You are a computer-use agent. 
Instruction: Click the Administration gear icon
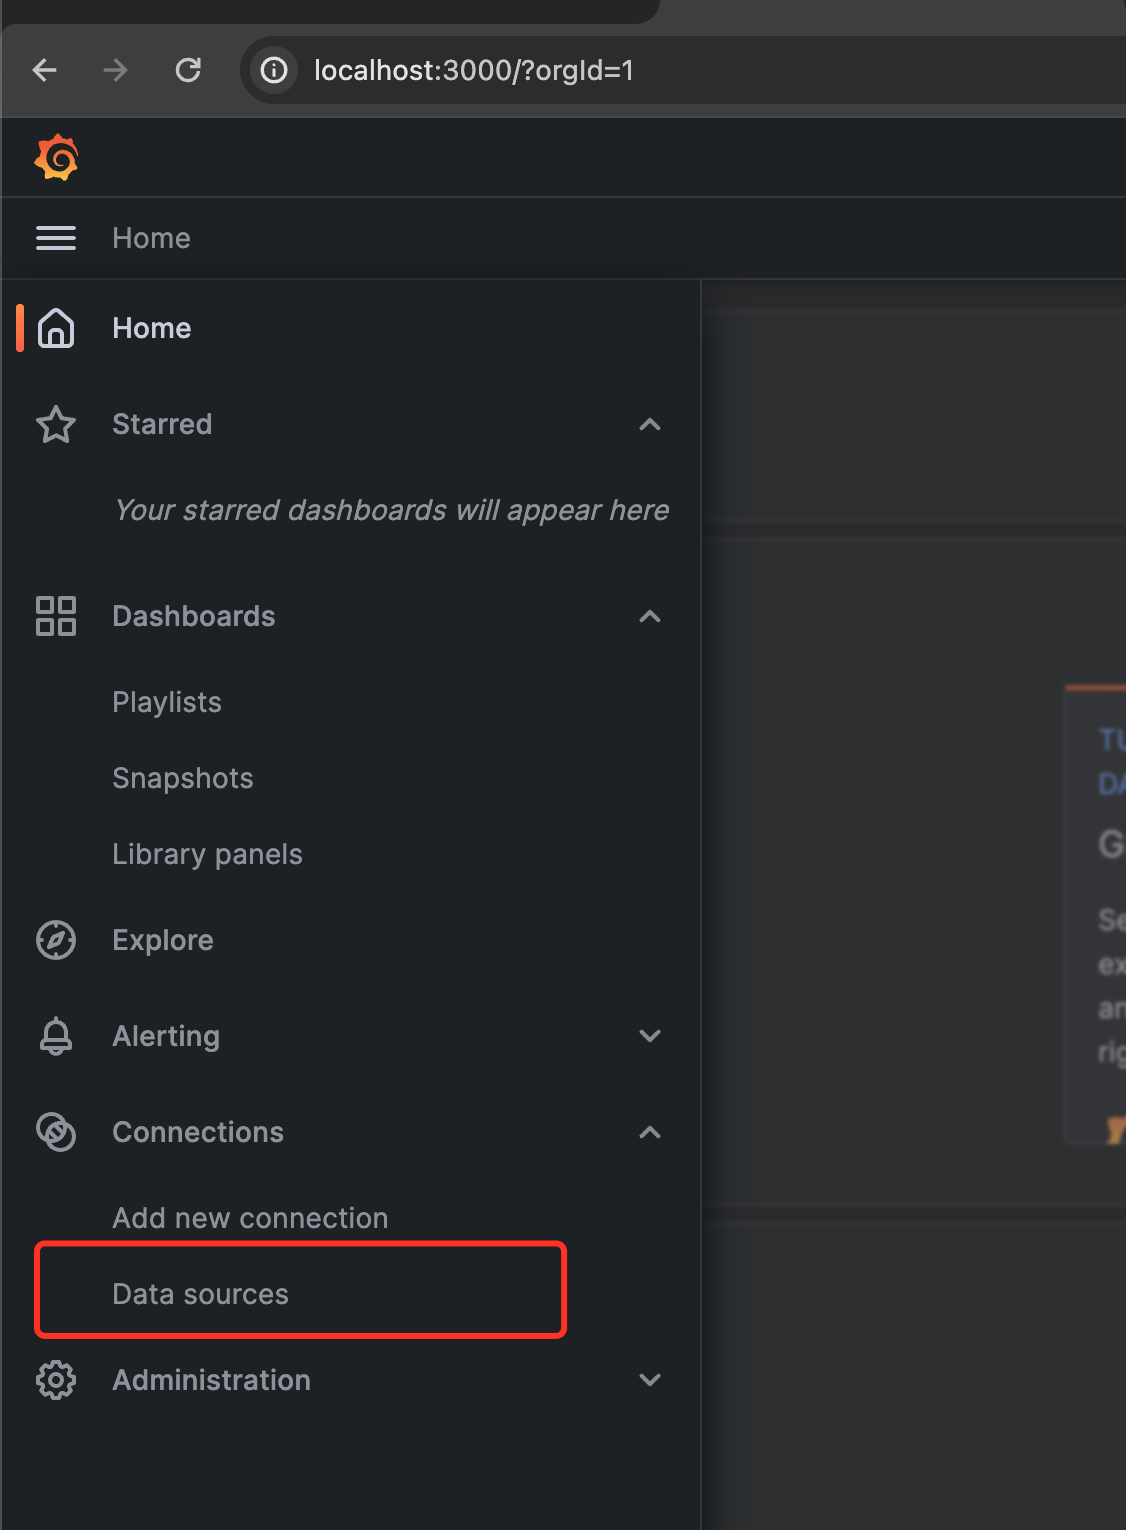[56, 1380]
